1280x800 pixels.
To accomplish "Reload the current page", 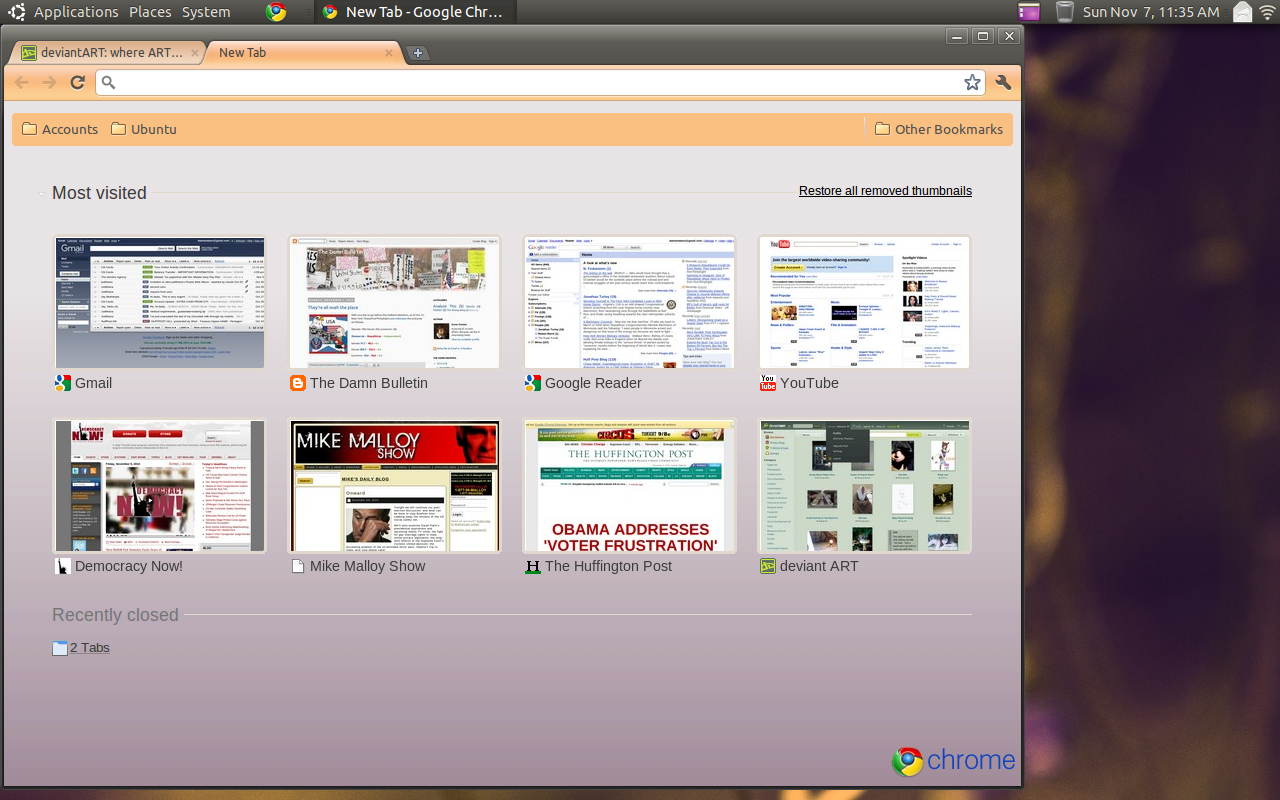I will click(77, 82).
